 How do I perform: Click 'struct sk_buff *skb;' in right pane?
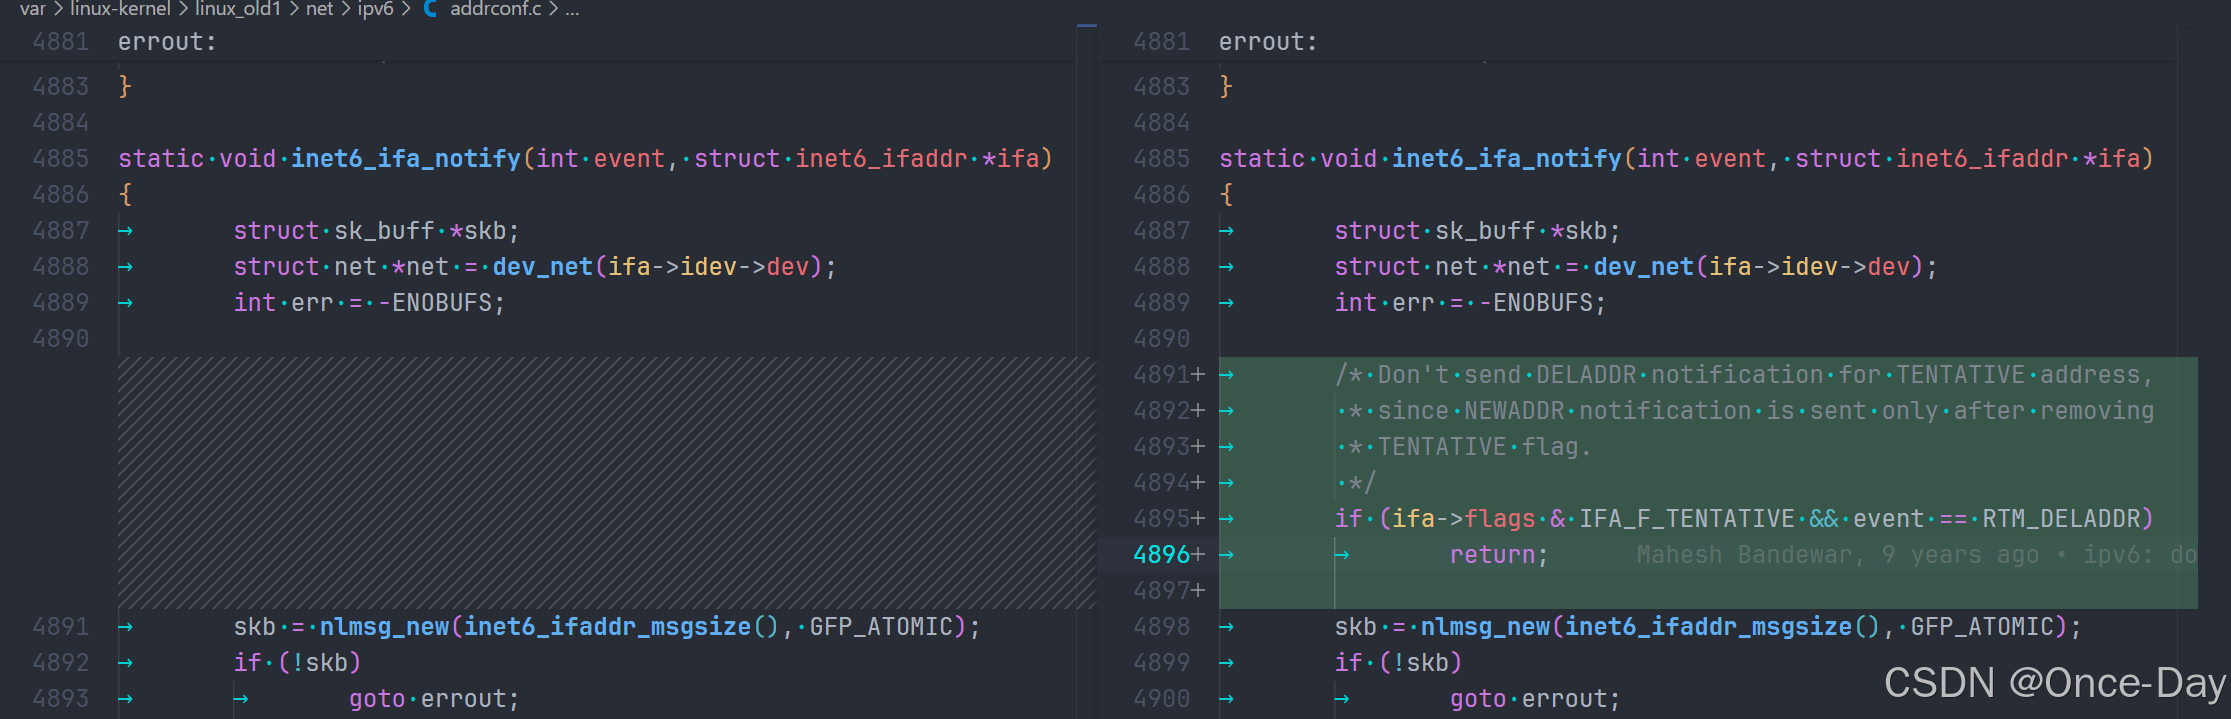1478,231
